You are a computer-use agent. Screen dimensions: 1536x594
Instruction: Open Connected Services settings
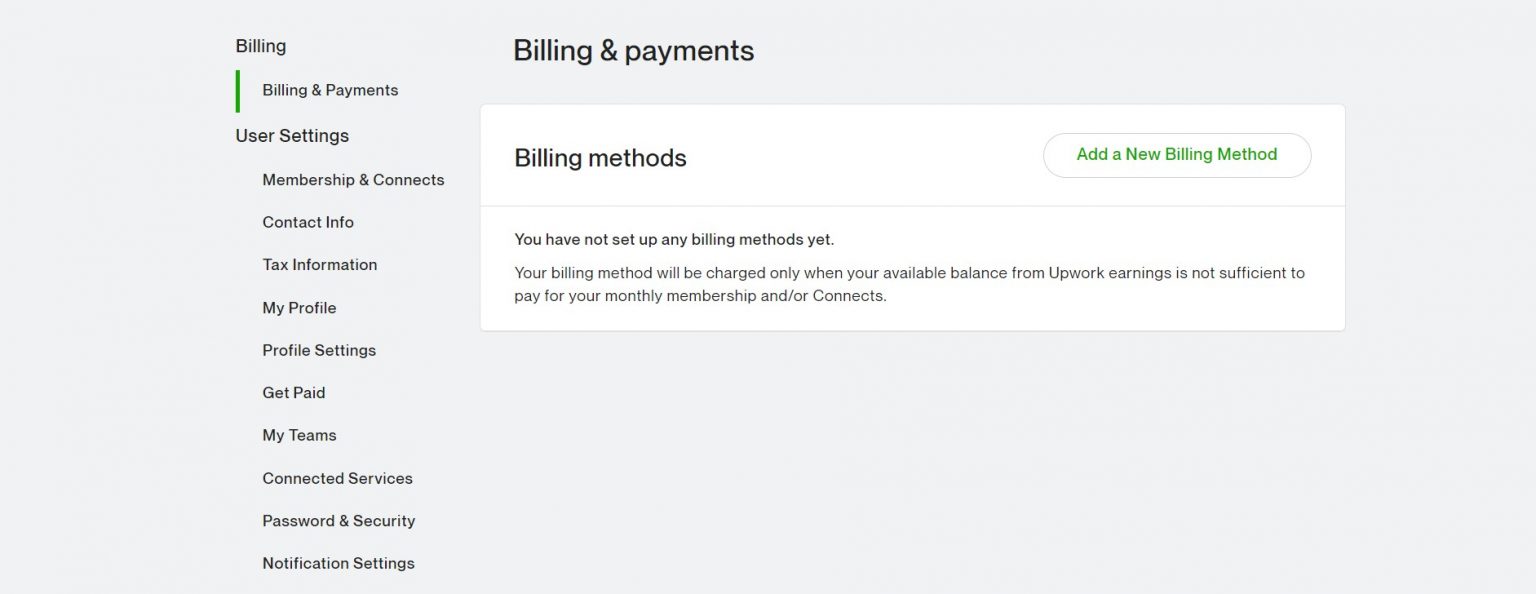pos(337,478)
